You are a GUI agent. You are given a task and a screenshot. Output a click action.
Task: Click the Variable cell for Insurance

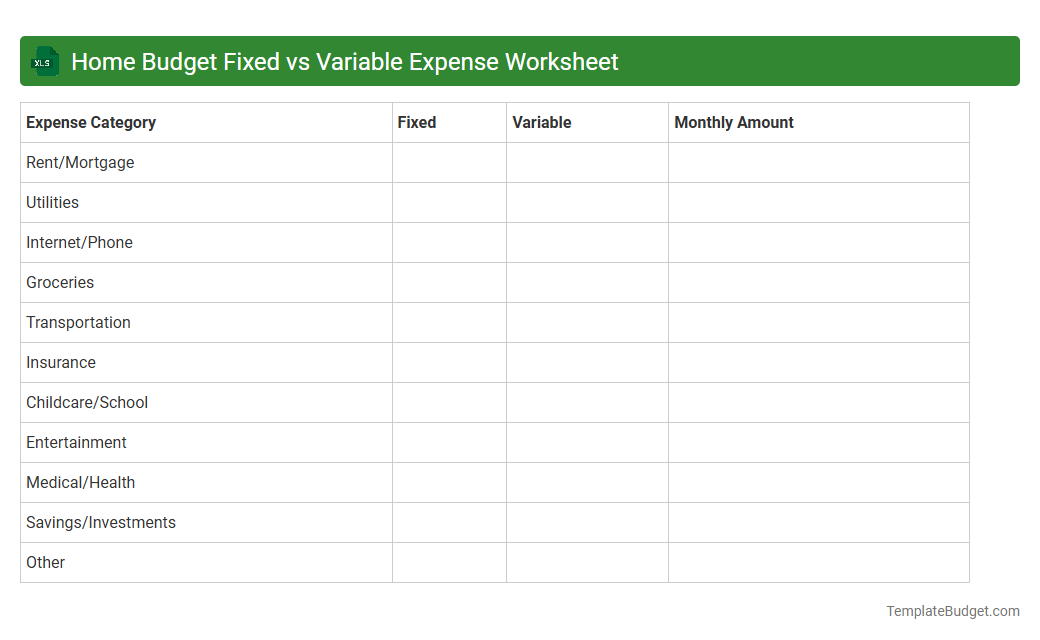(587, 362)
